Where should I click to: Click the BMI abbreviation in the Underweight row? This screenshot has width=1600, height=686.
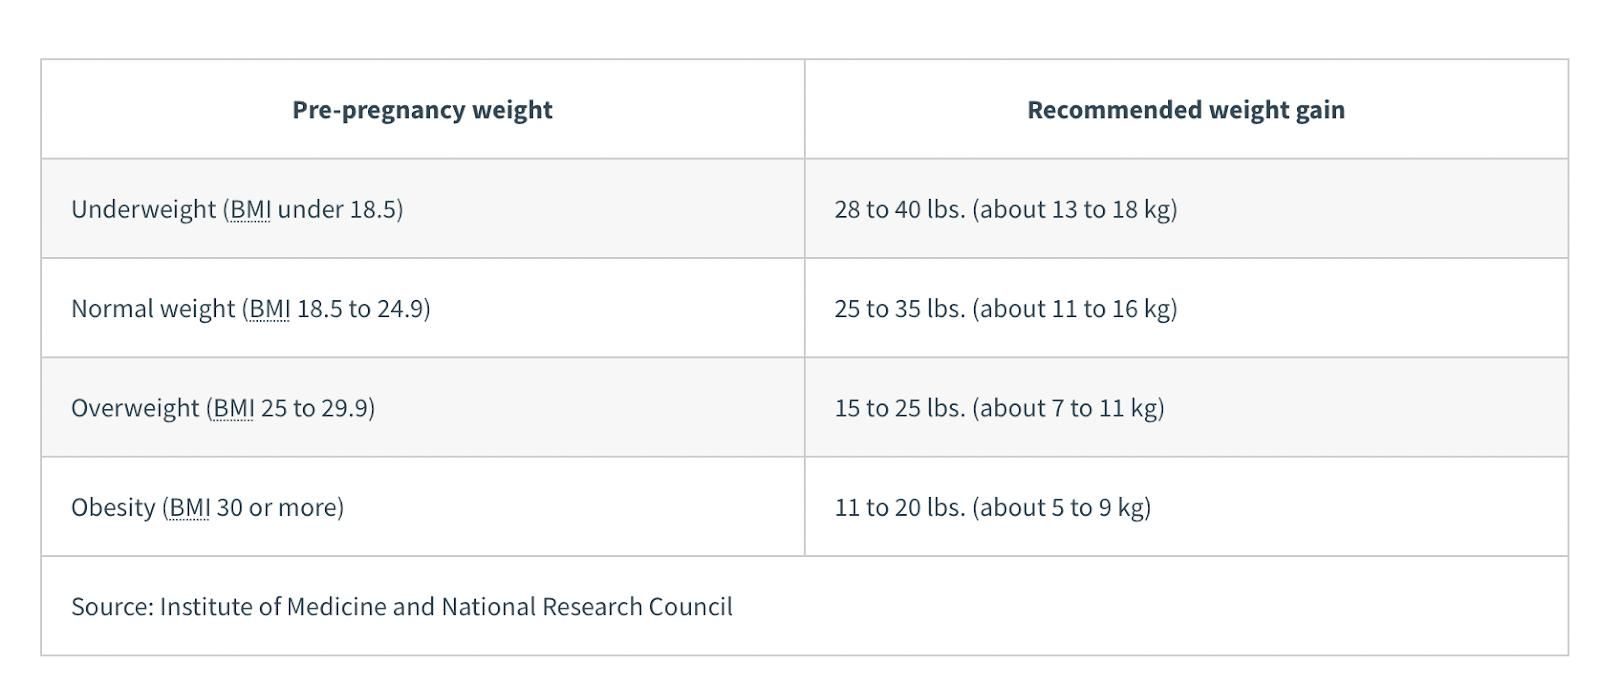pos(250,209)
